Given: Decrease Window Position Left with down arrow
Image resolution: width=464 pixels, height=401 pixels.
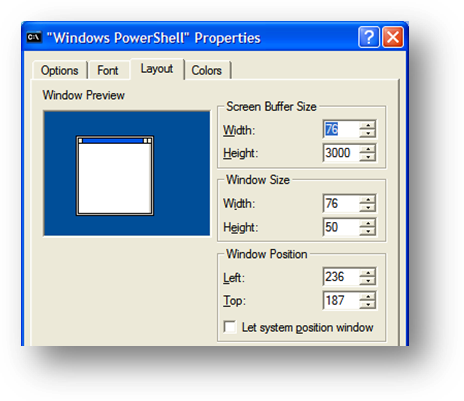Looking at the screenshot, I should pos(368,281).
